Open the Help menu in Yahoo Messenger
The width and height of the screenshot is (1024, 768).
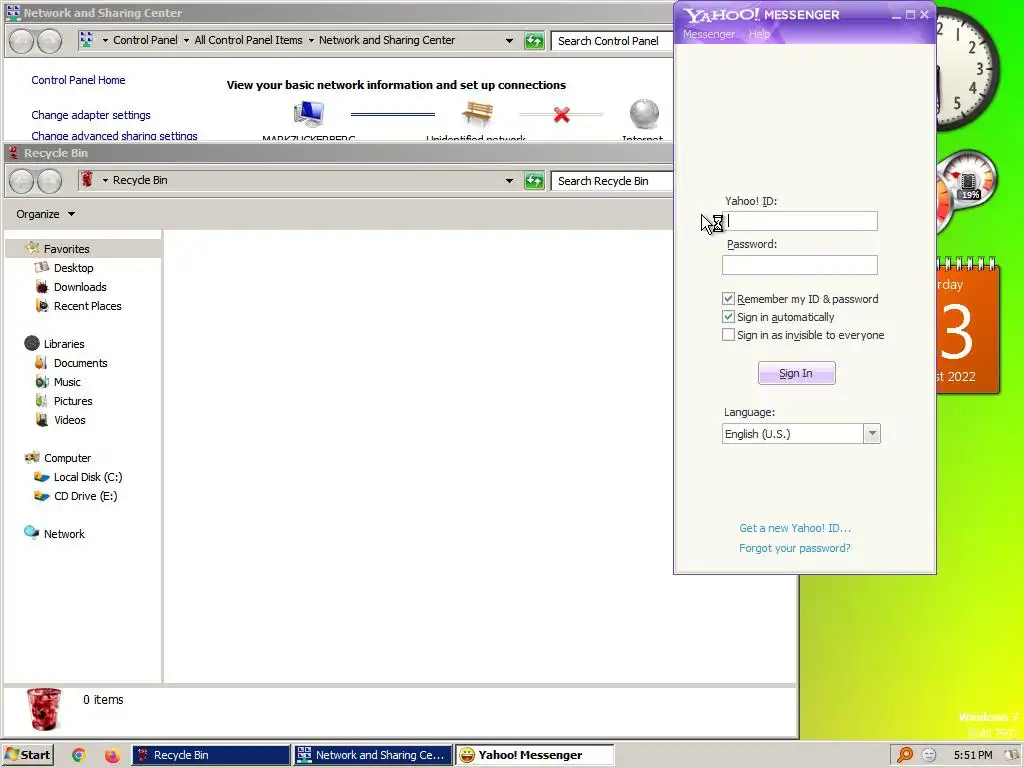pos(760,34)
